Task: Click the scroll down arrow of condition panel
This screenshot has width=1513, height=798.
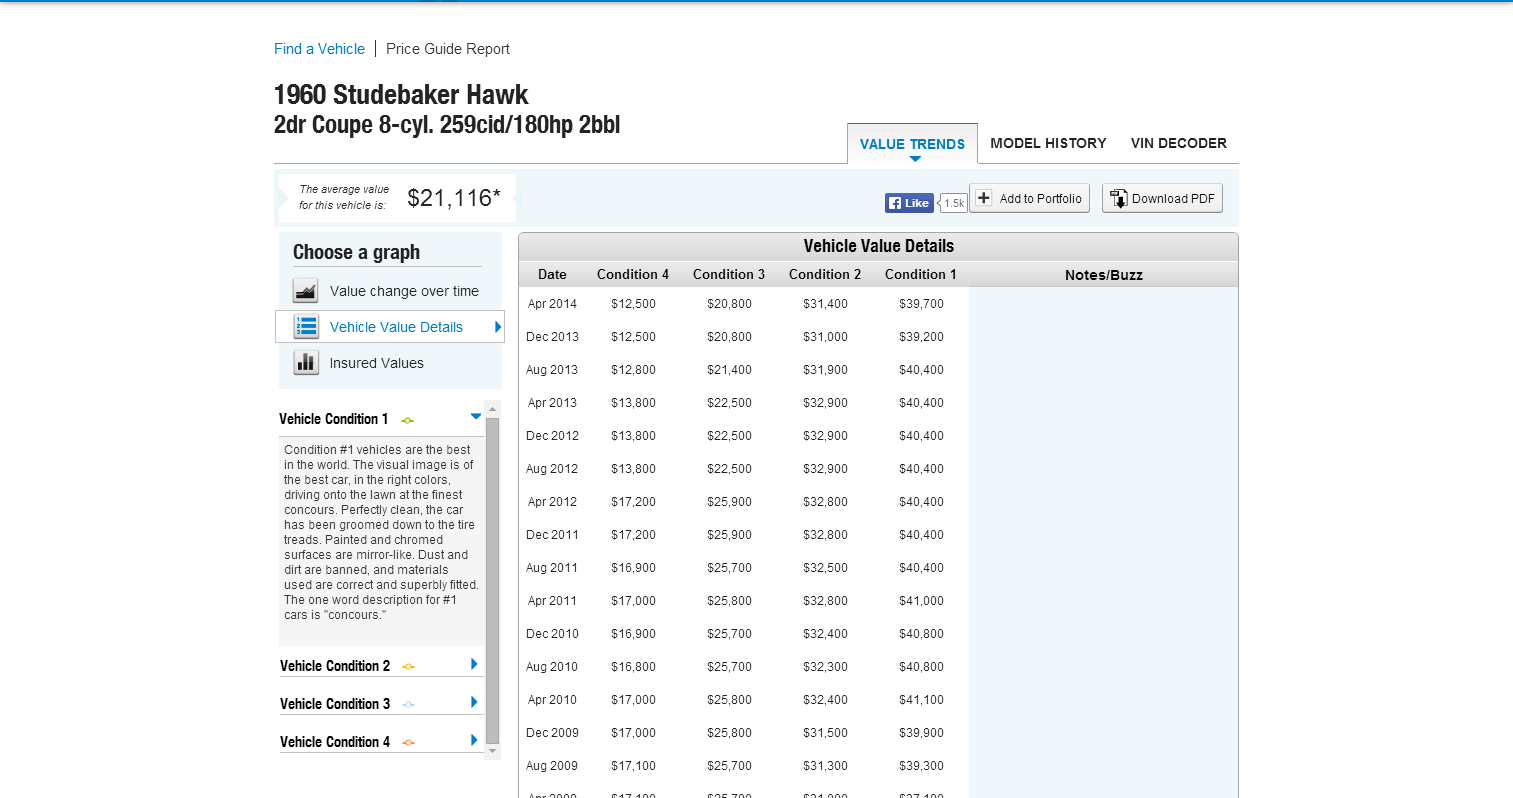Action: click(492, 750)
